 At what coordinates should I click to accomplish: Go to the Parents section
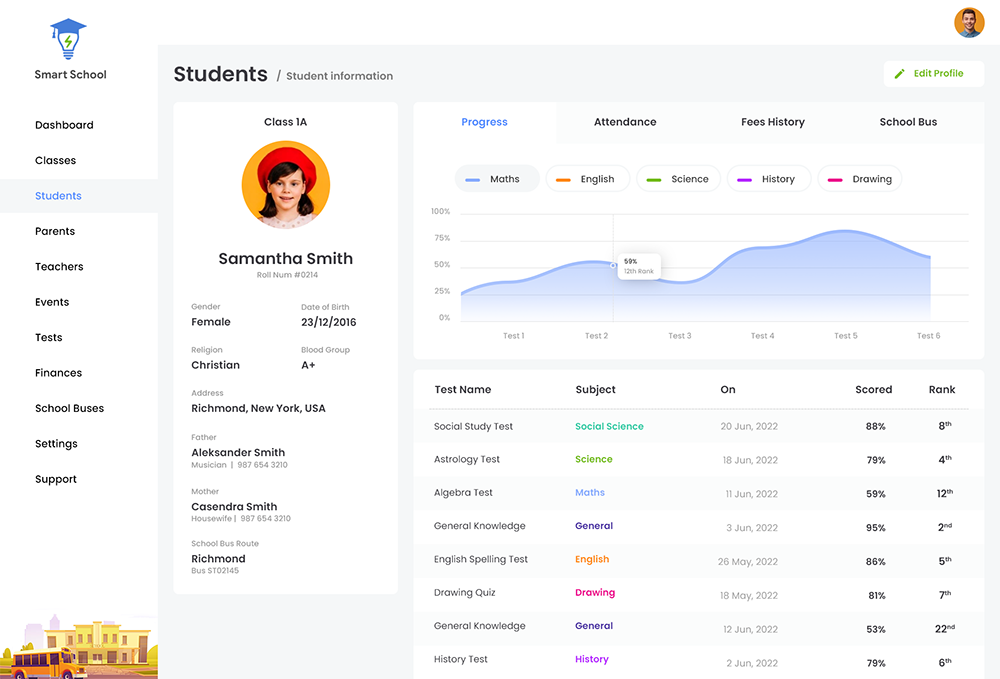[55, 231]
